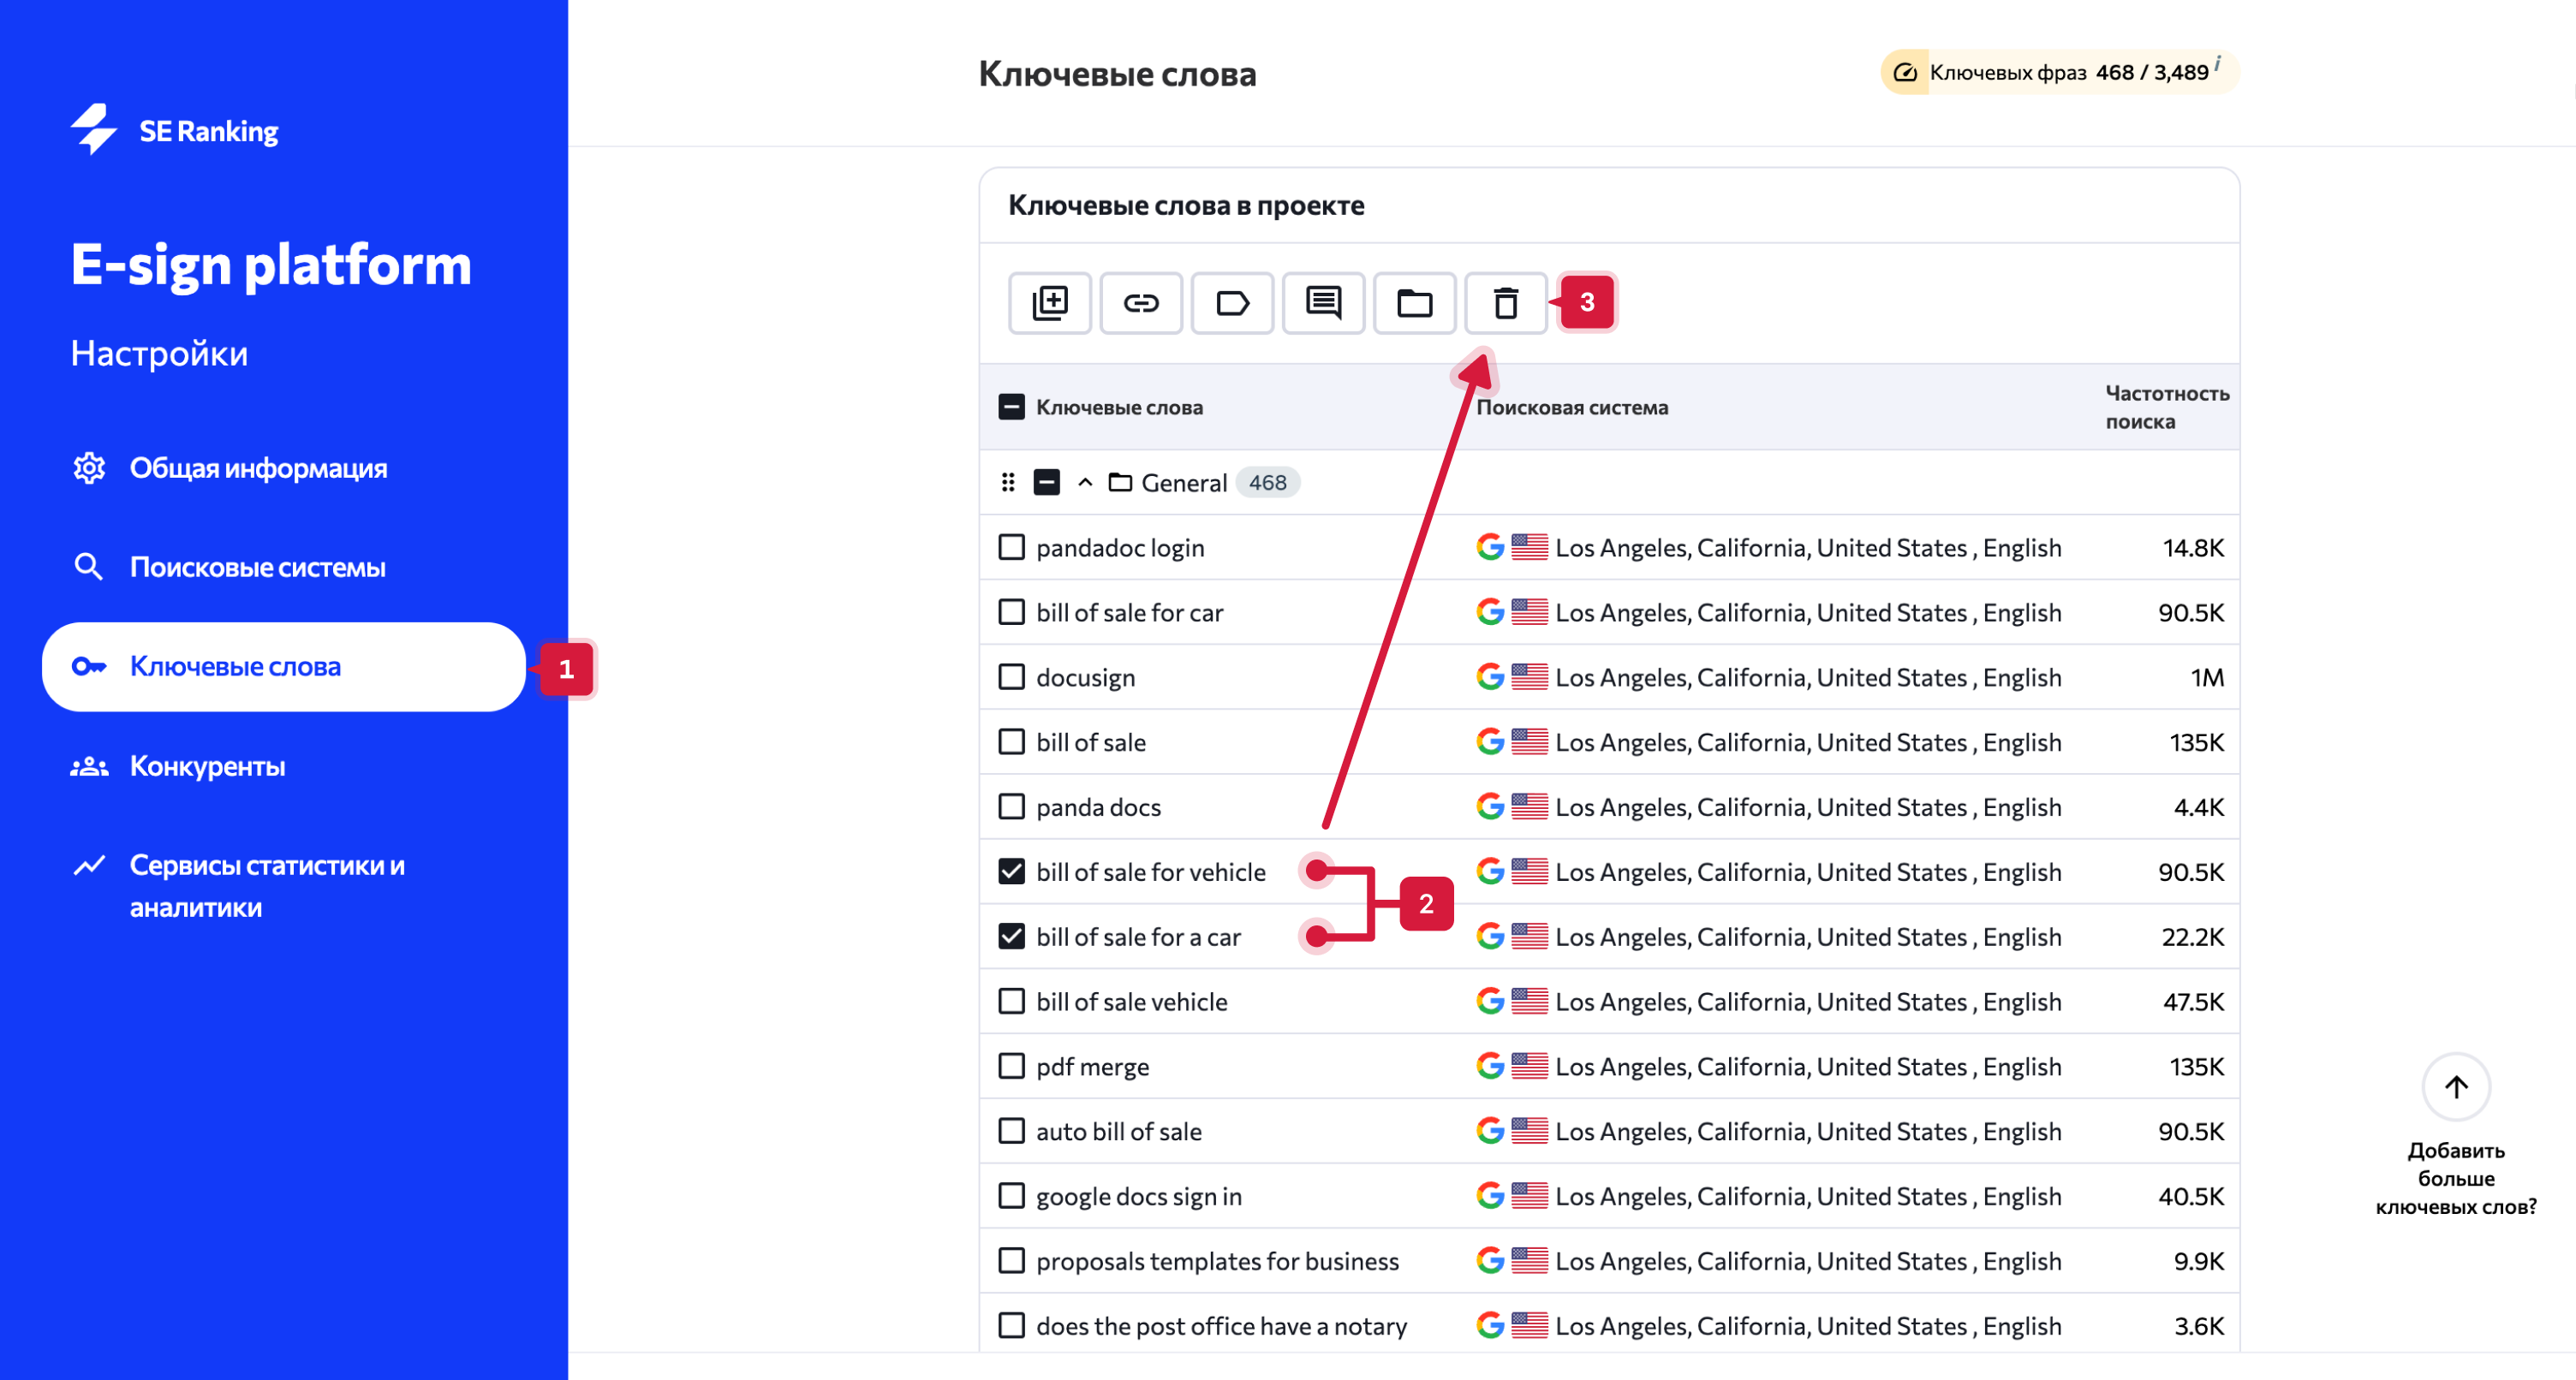
Task: Click the move to folder toolbar icon
Action: (1414, 302)
